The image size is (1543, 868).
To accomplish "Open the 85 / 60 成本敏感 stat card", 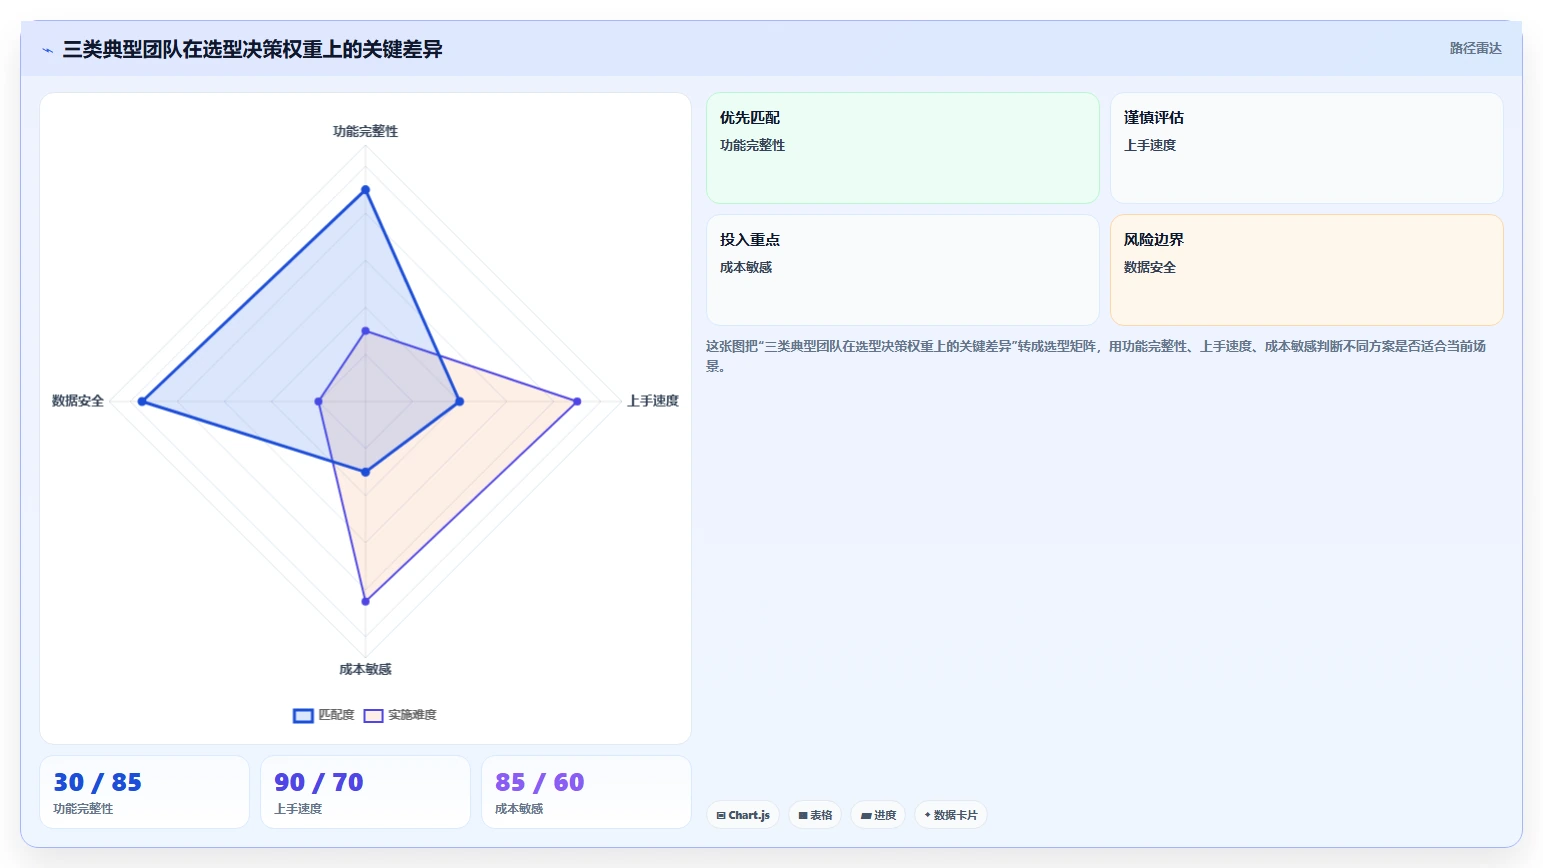I will (x=586, y=792).
